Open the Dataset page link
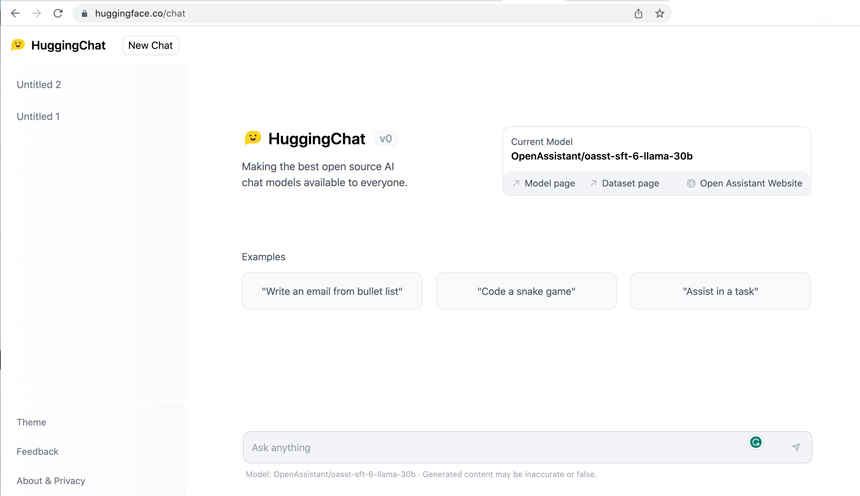This screenshot has height=496, width=860. point(624,183)
